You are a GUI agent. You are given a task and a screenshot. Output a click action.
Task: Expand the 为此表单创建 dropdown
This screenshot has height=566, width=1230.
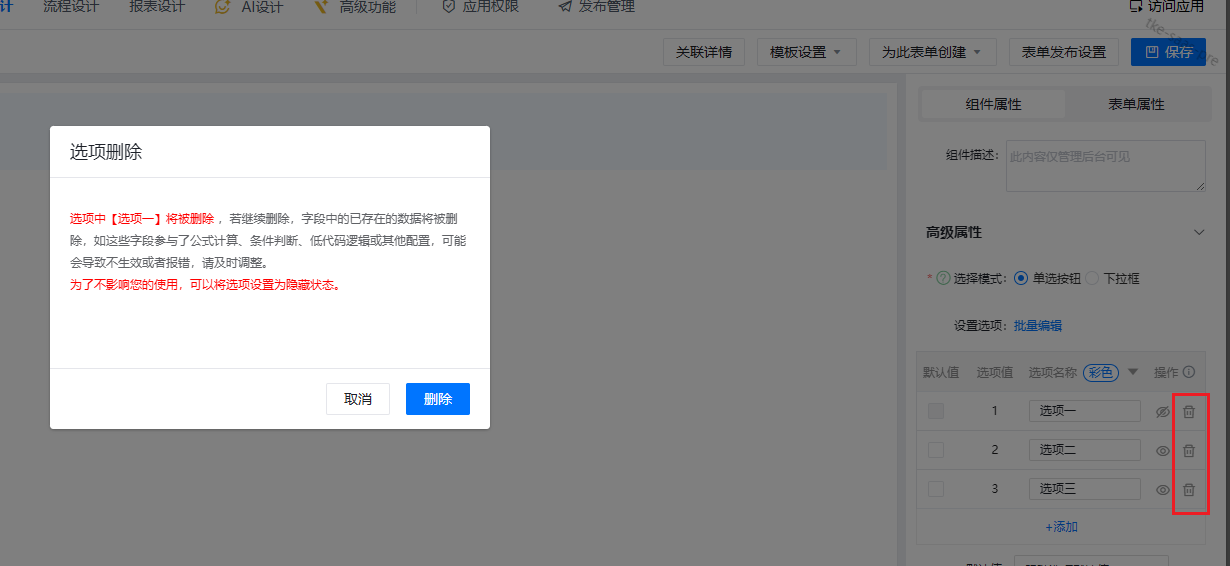click(932, 52)
